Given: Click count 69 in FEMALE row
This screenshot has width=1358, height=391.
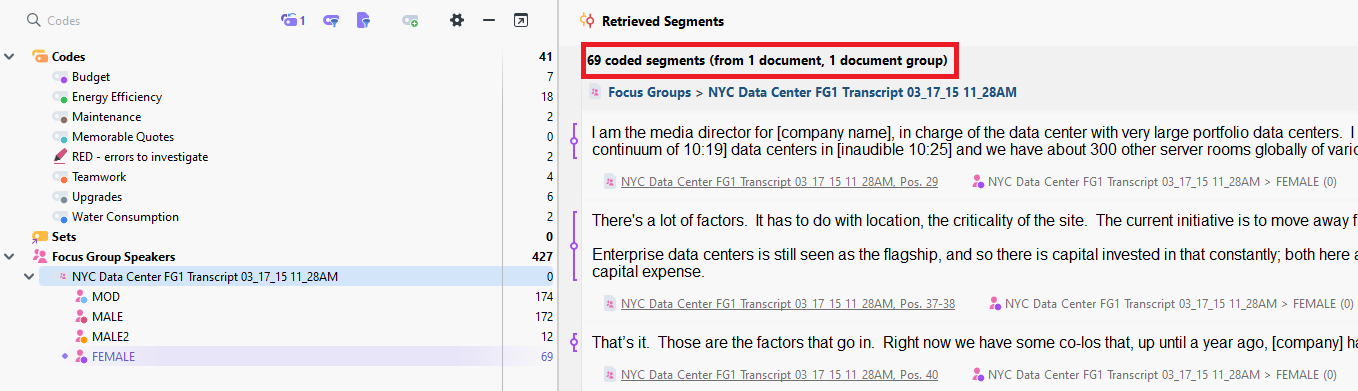Looking at the screenshot, I should 546,357.
